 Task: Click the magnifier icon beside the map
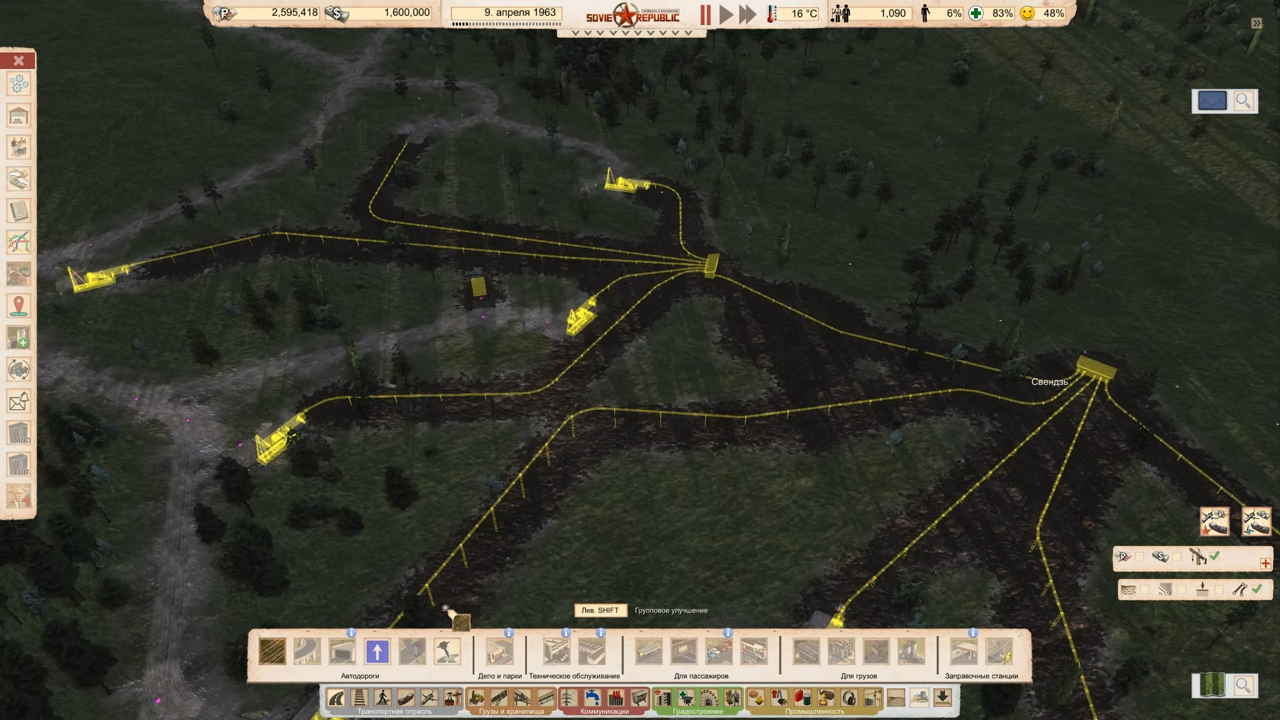[1243, 685]
